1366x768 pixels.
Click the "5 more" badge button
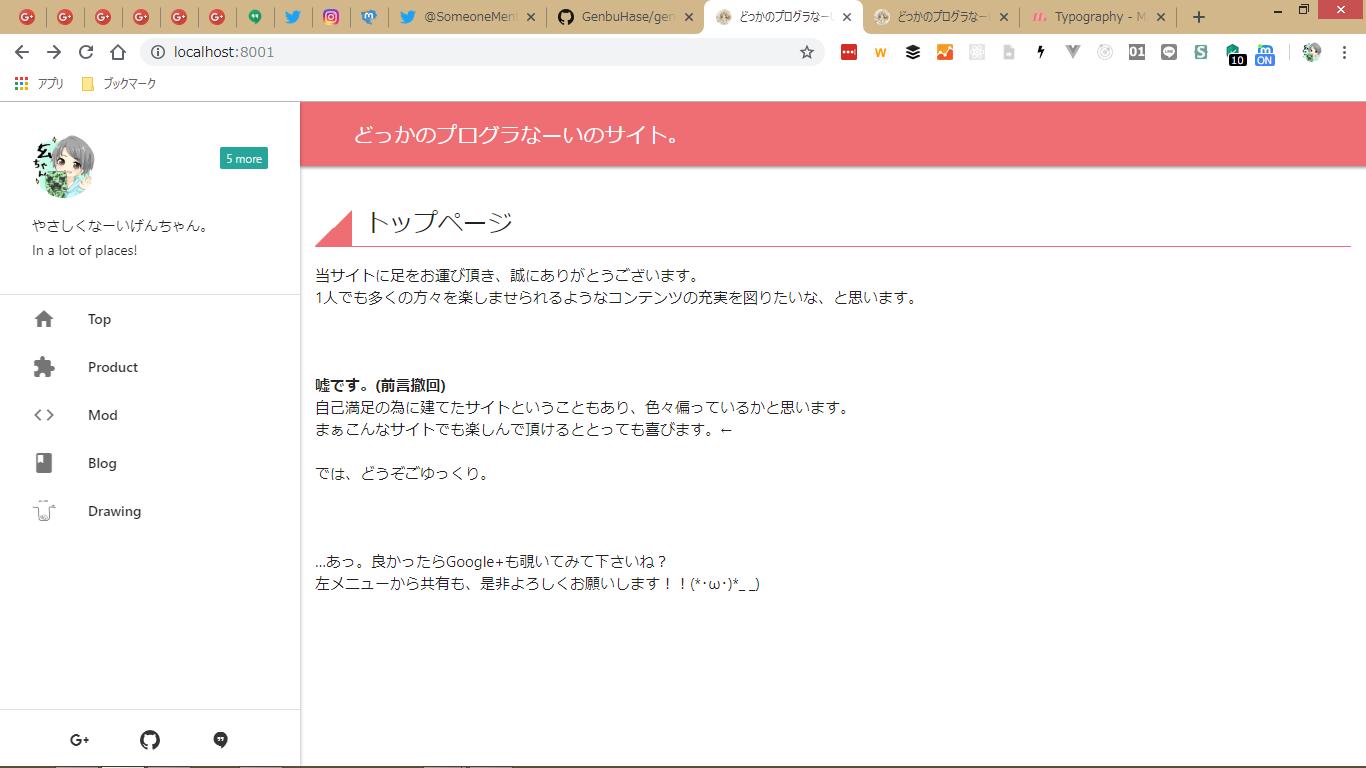click(x=244, y=158)
